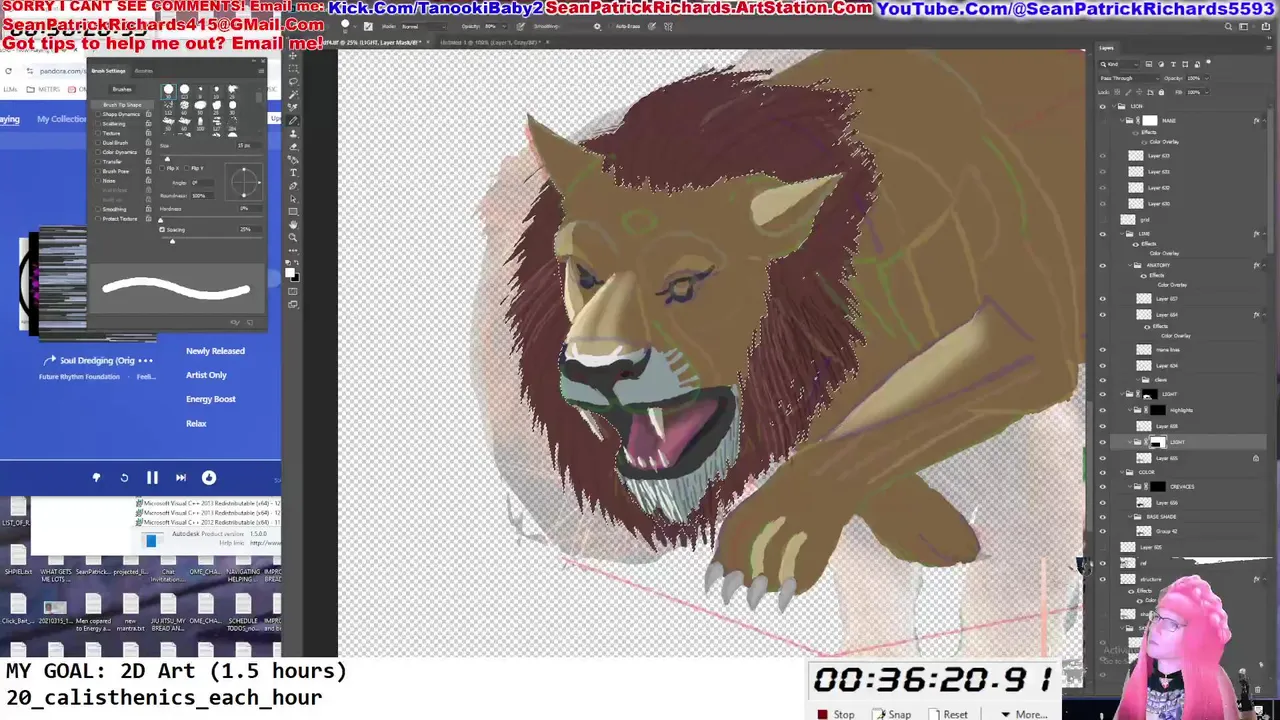1280x720 pixels.
Task: Toggle the Spacing checkbox in Brush Settings
Action: point(162,230)
